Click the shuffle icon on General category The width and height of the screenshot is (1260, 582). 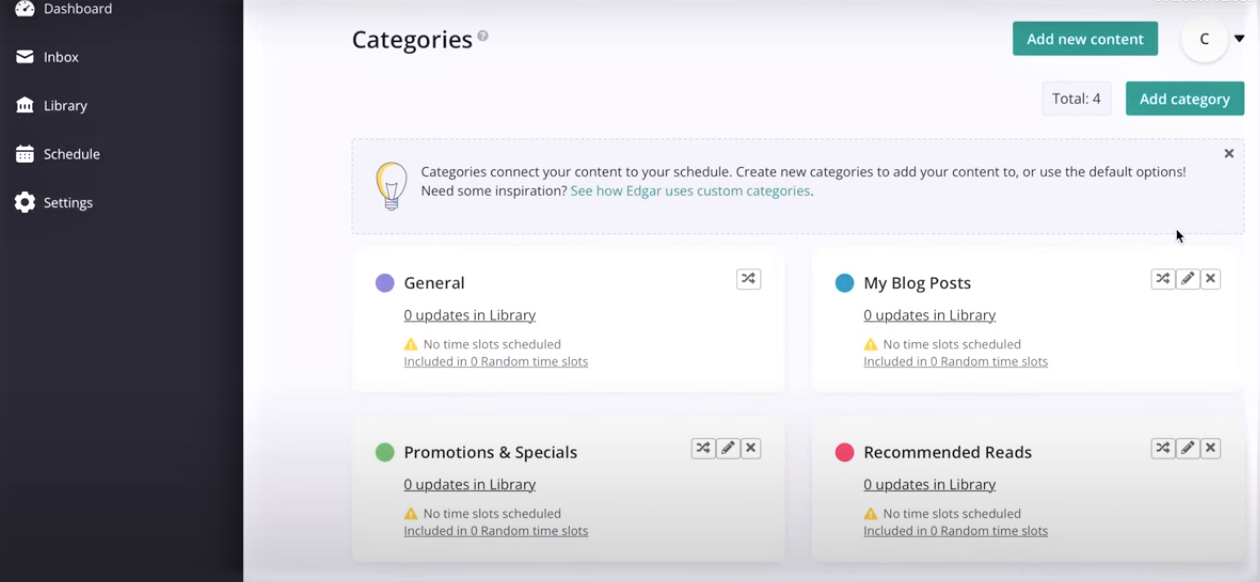coord(747,279)
